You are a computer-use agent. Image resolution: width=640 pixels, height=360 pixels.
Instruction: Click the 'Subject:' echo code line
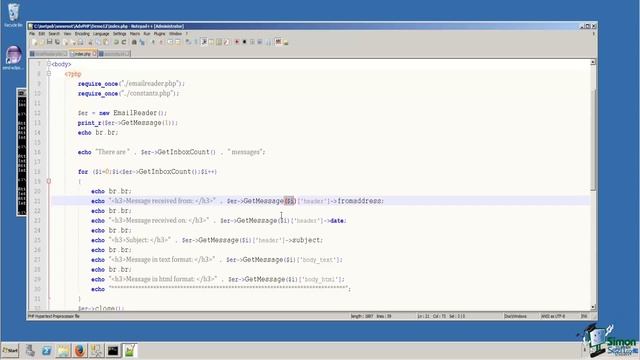(207, 240)
